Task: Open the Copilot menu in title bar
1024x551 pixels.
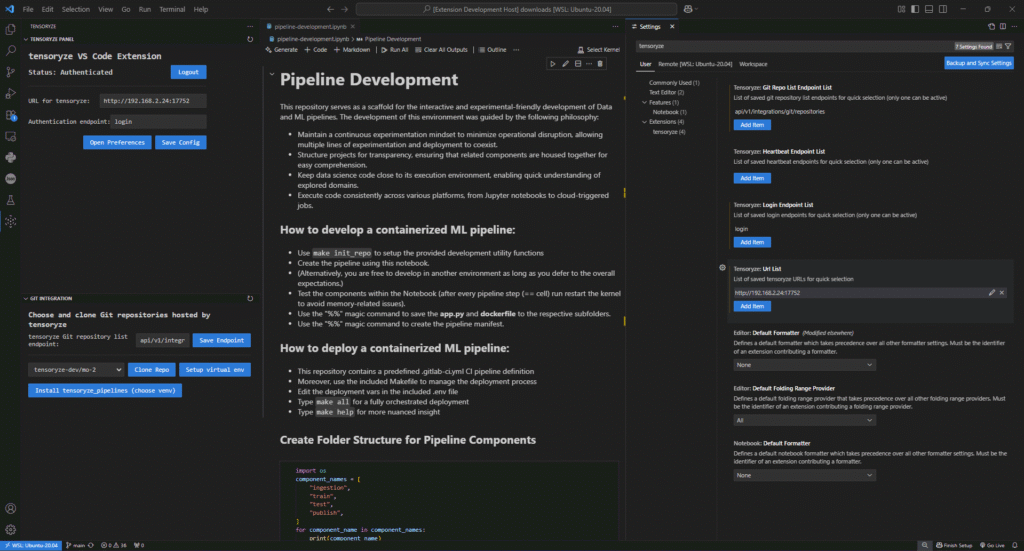Action: point(690,9)
